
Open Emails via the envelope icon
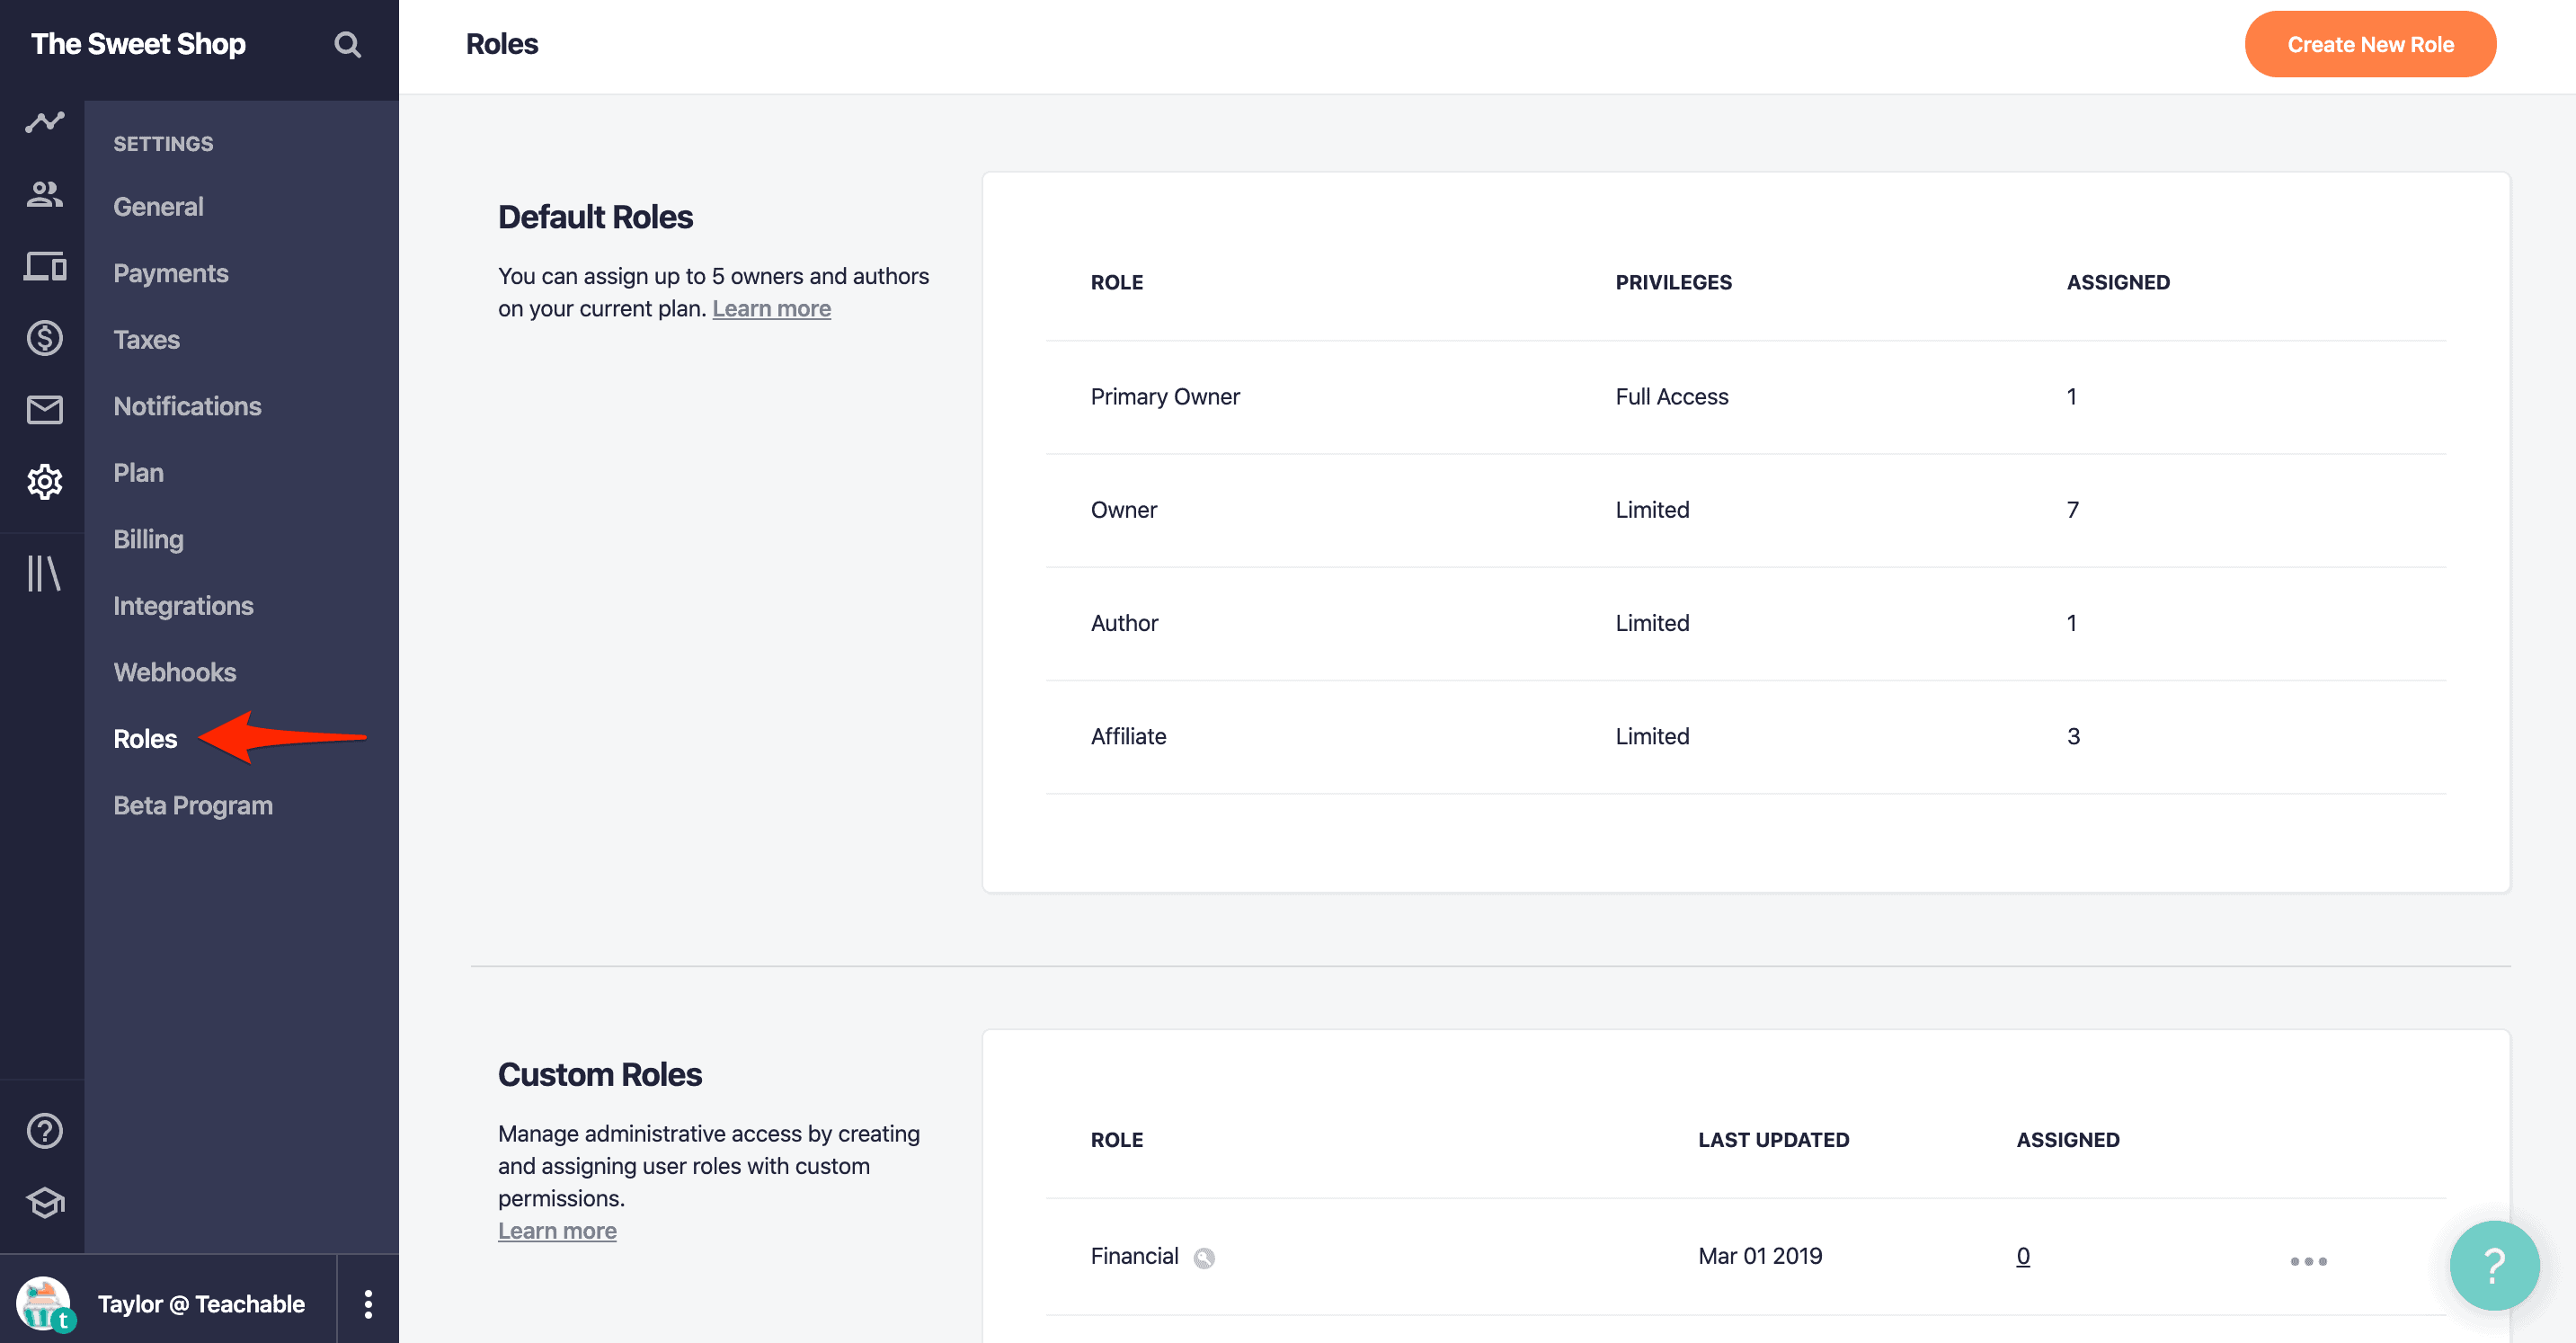click(x=43, y=409)
